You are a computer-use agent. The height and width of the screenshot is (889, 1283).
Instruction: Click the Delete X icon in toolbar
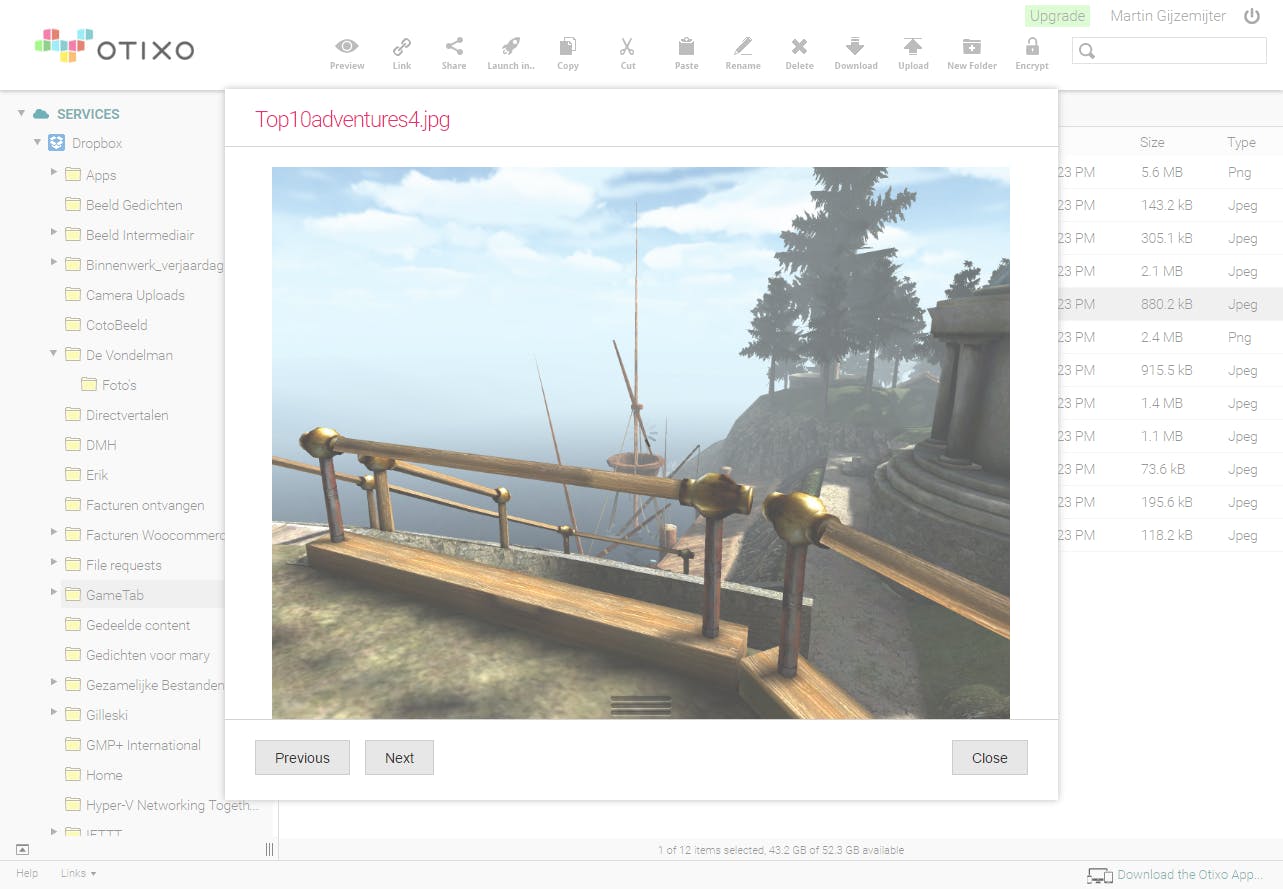pyautogui.click(x=799, y=46)
